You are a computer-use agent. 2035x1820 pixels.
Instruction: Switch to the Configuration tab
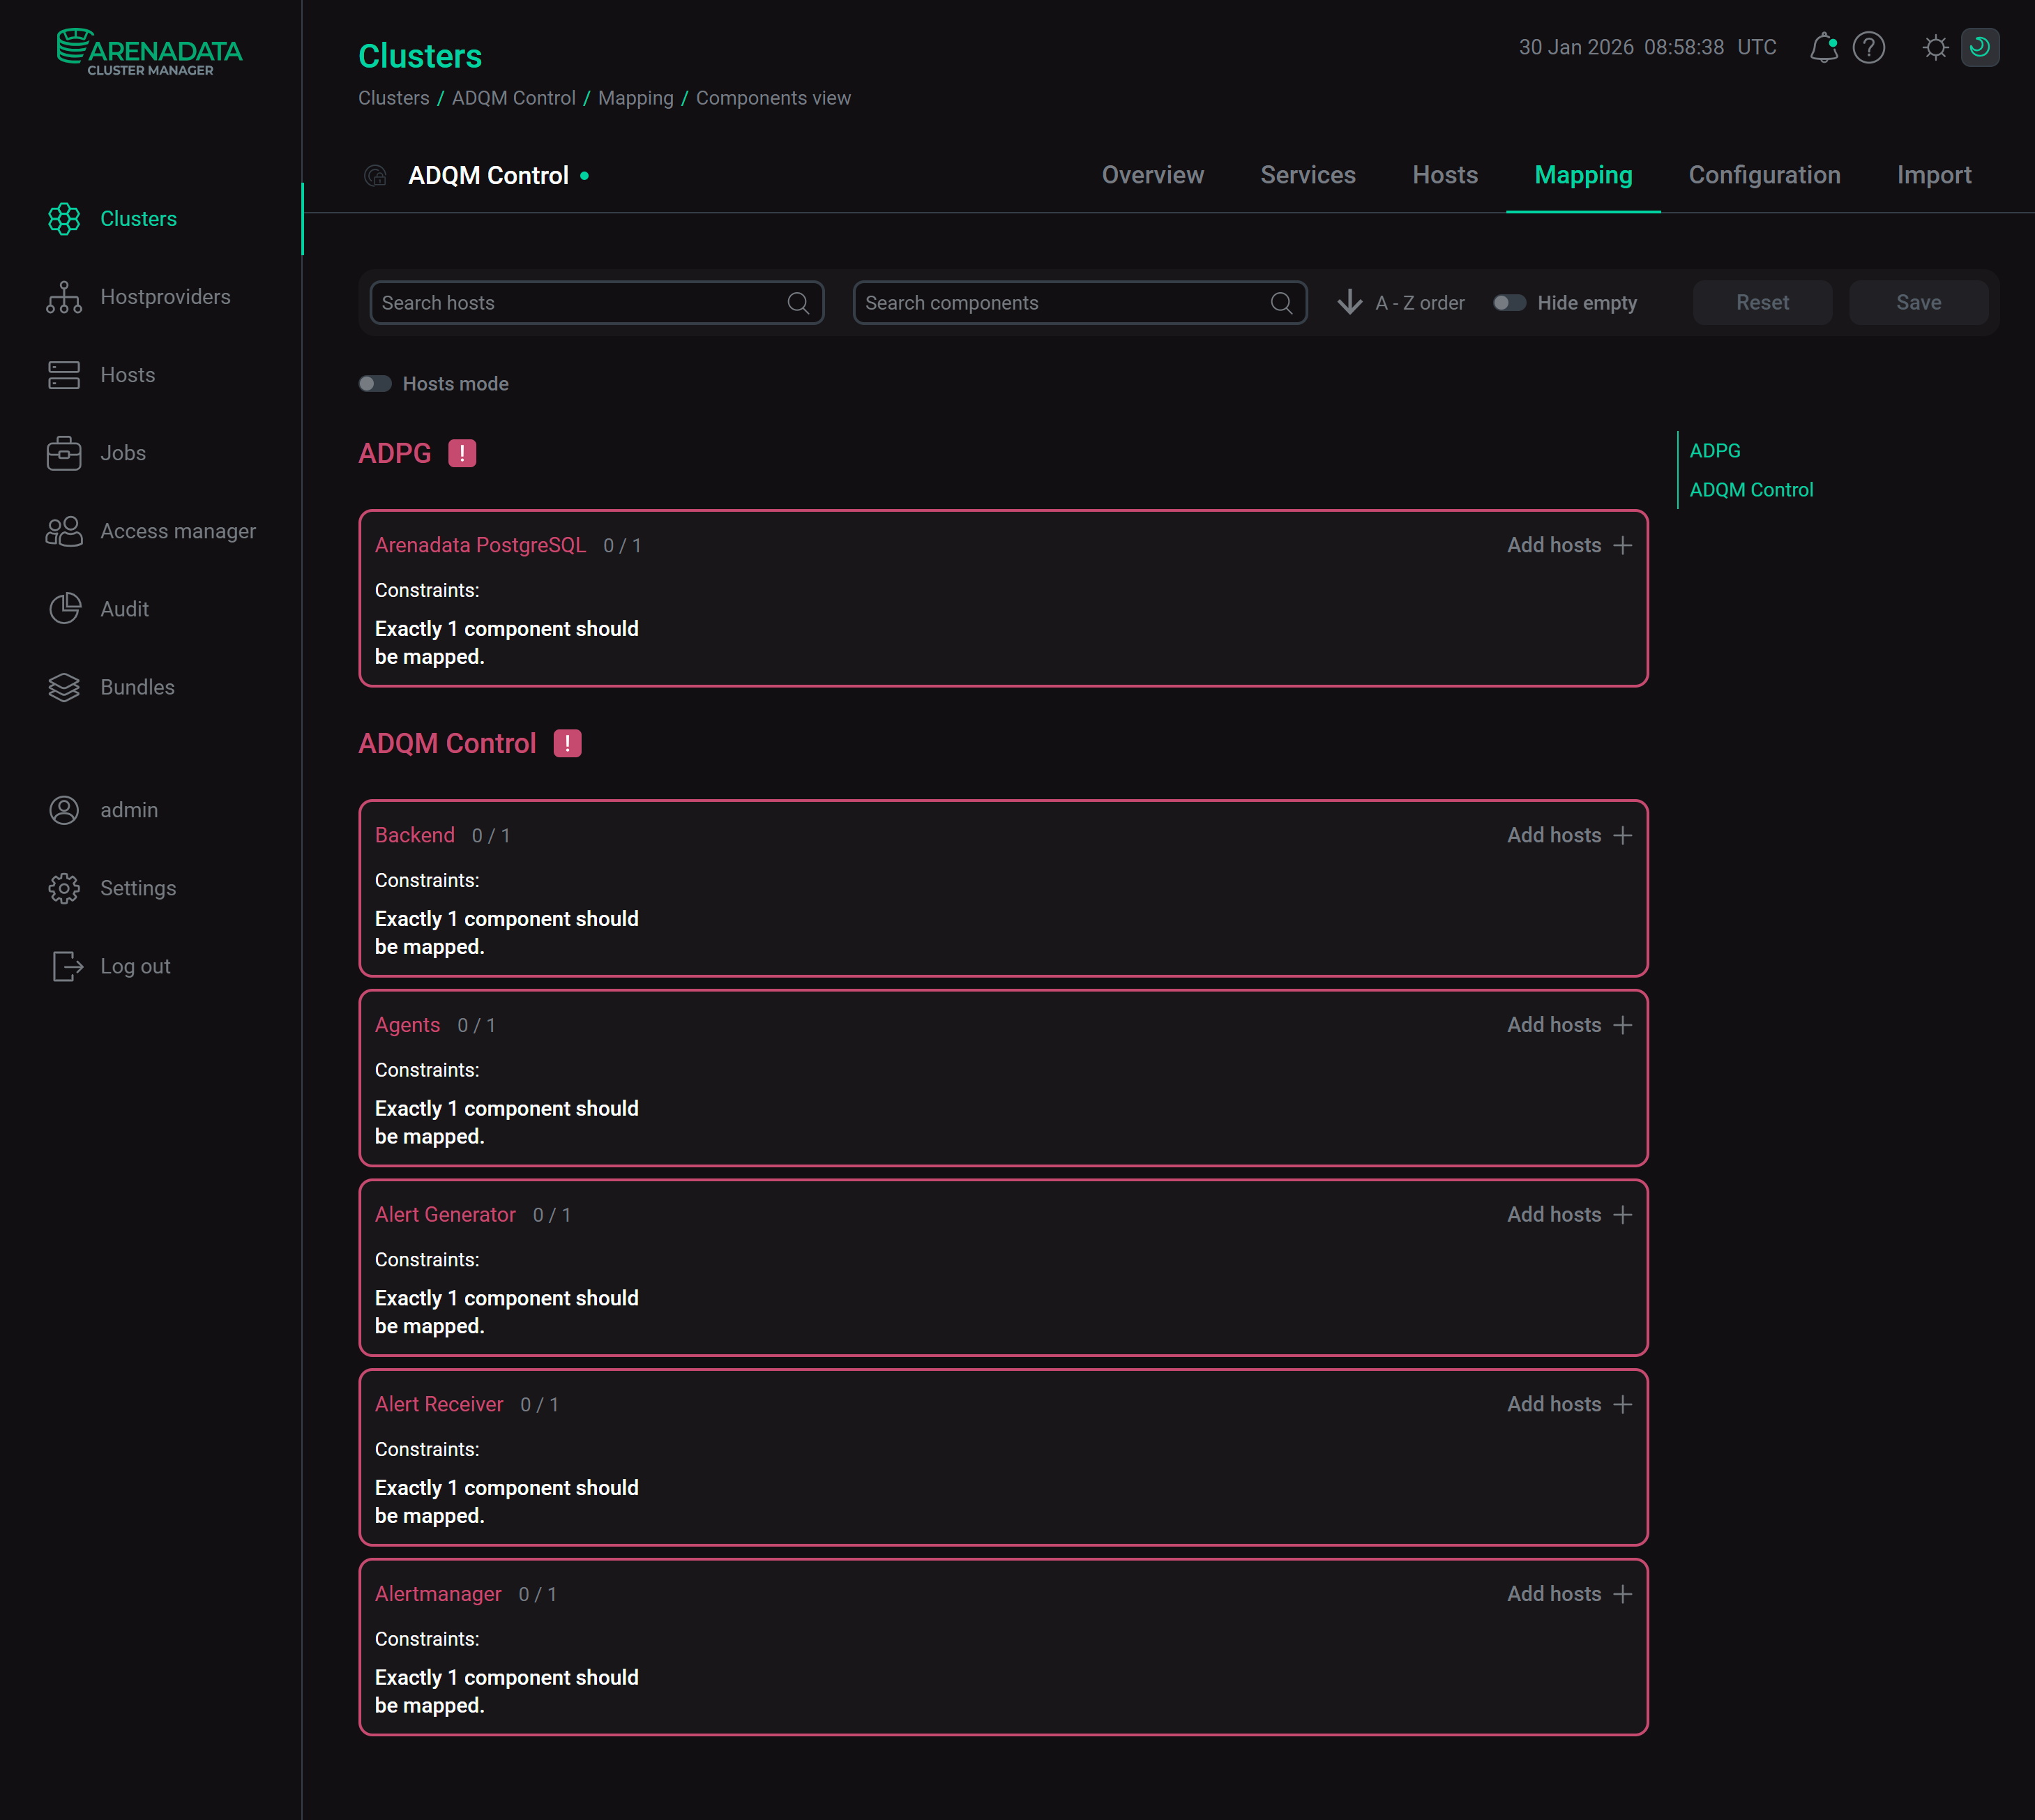(x=1764, y=175)
